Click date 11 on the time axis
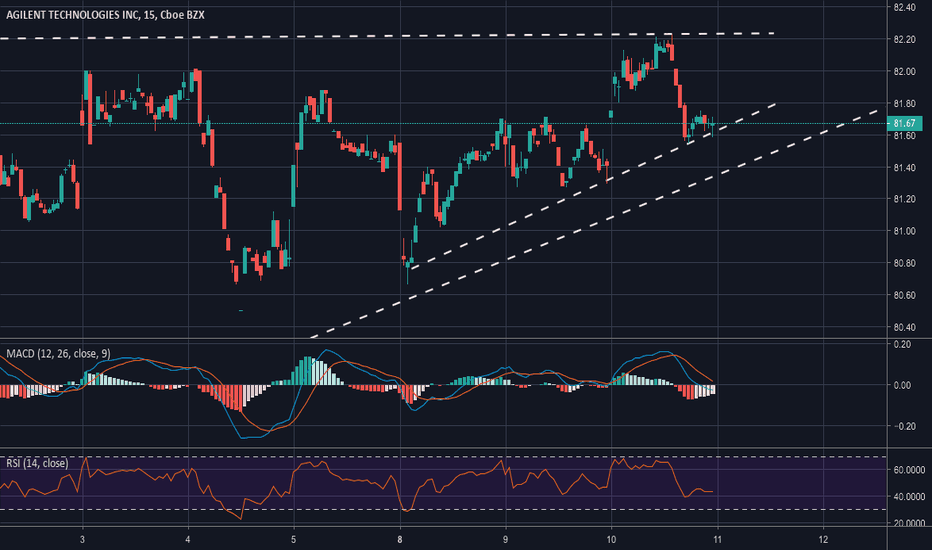Image resolution: width=932 pixels, height=550 pixels. coord(717,540)
